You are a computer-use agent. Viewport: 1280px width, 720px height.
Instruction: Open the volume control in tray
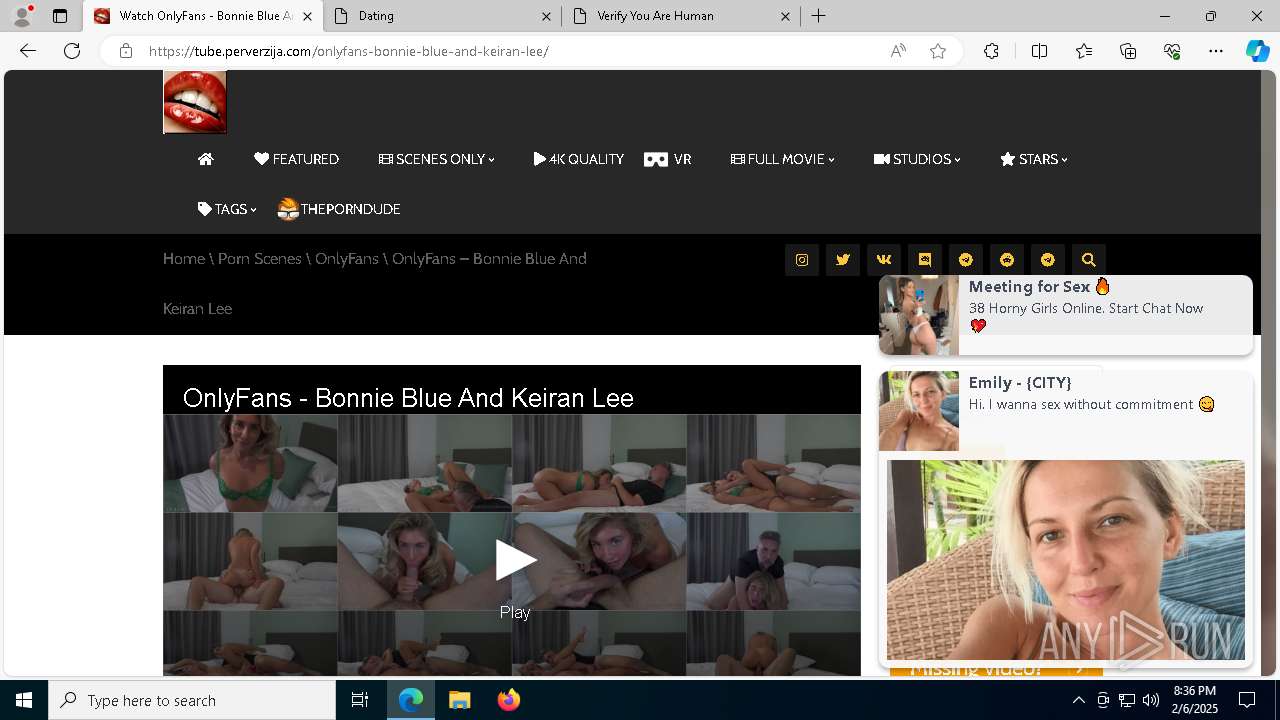pyautogui.click(x=1150, y=700)
